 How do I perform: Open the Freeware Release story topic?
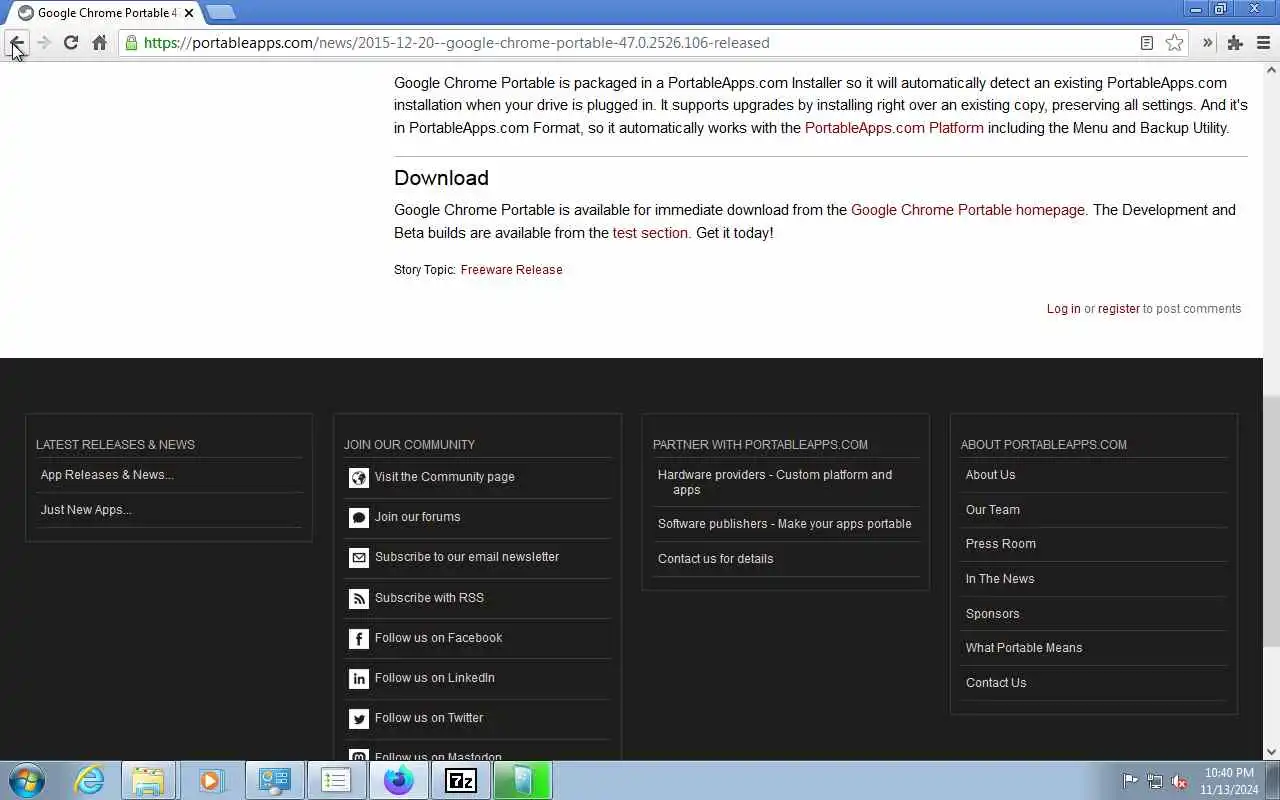(511, 270)
